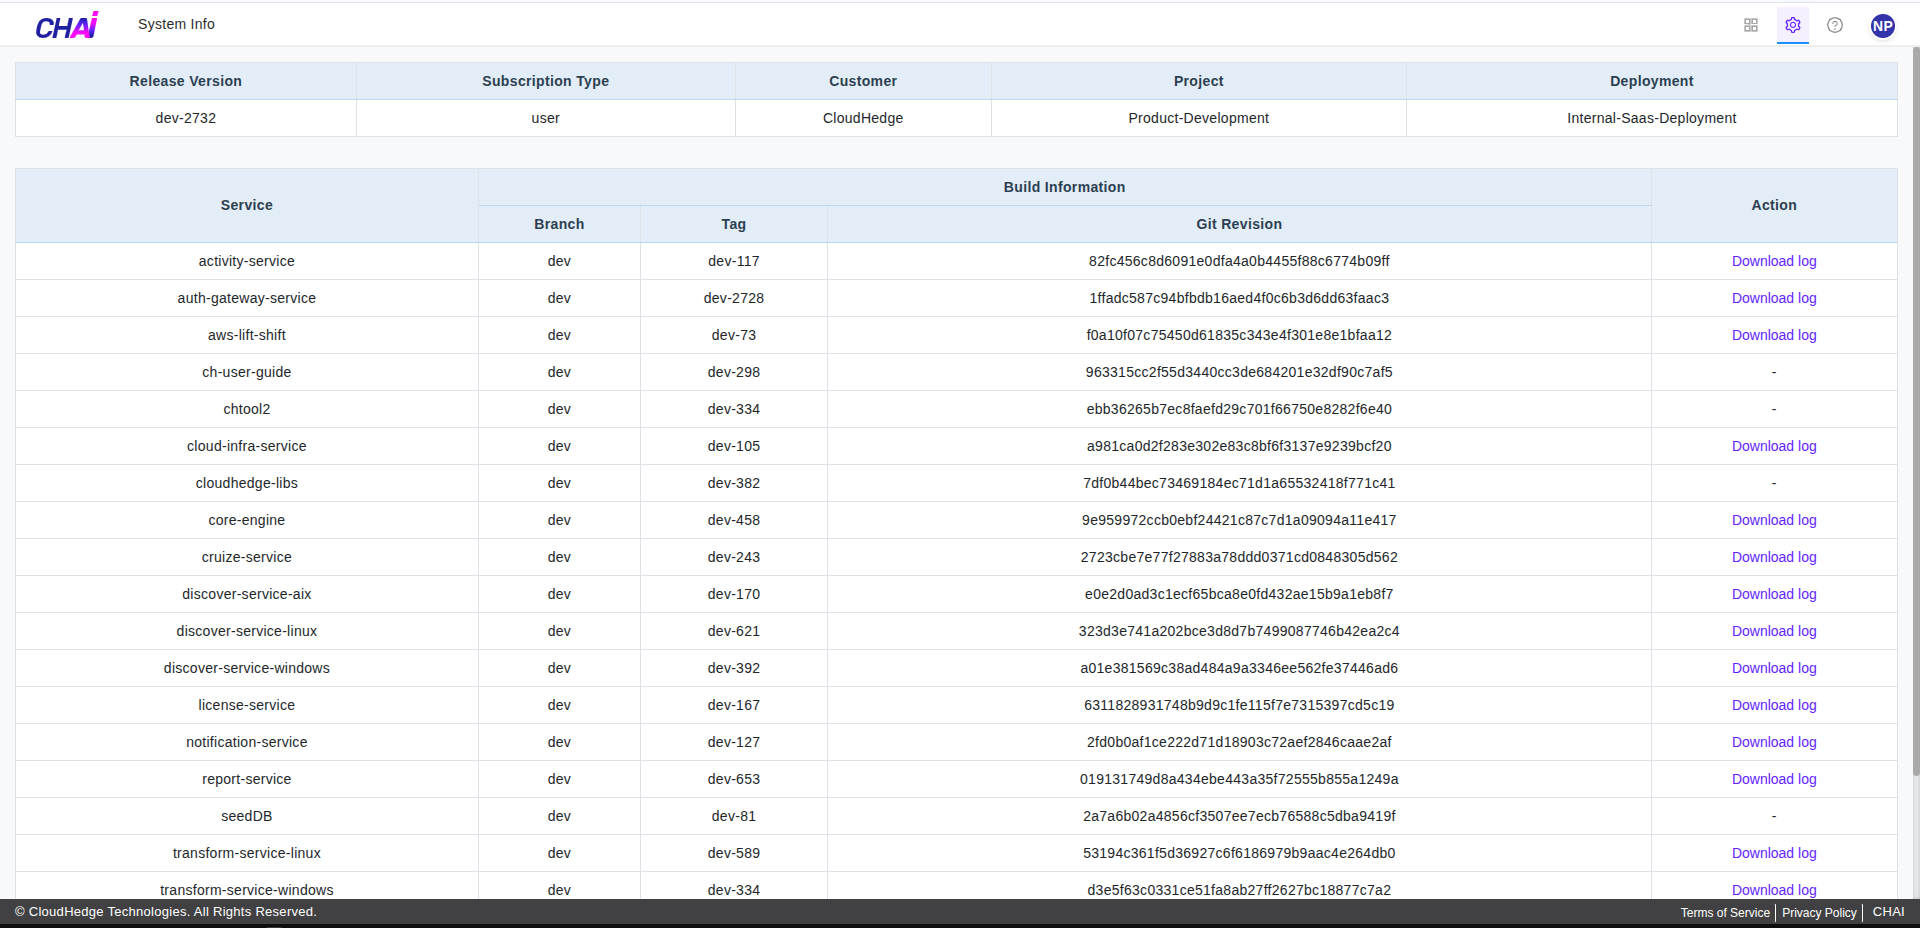Select tag dev-621 cell

coord(734,631)
